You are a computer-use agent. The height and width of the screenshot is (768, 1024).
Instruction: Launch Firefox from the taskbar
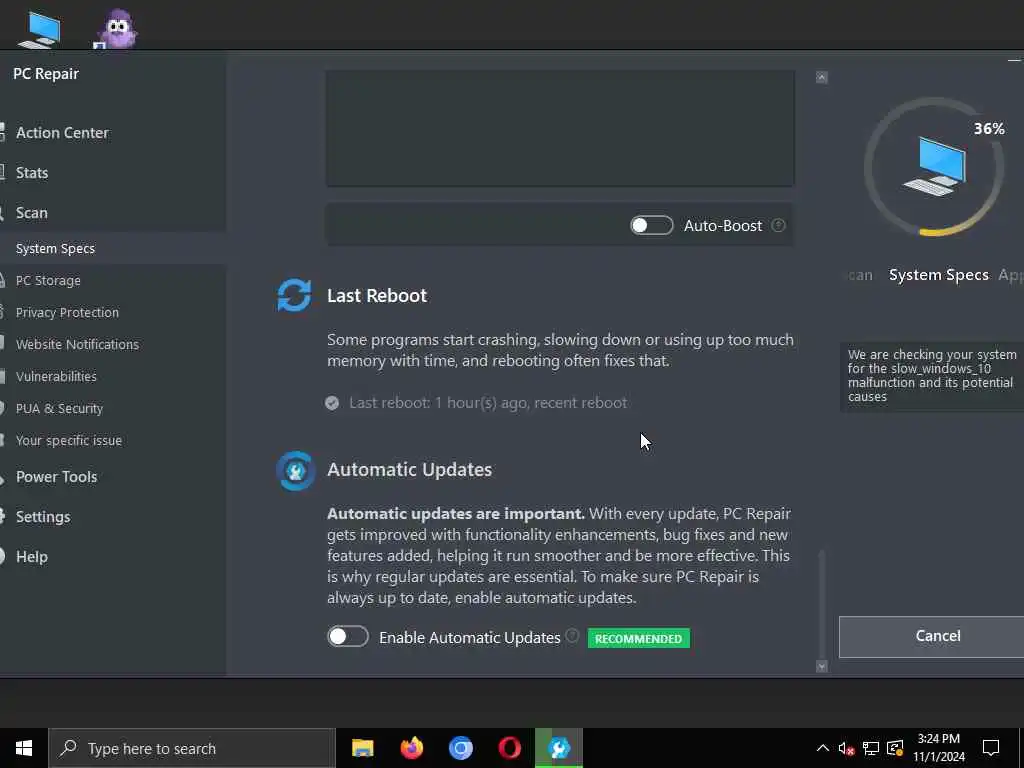tap(411, 748)
